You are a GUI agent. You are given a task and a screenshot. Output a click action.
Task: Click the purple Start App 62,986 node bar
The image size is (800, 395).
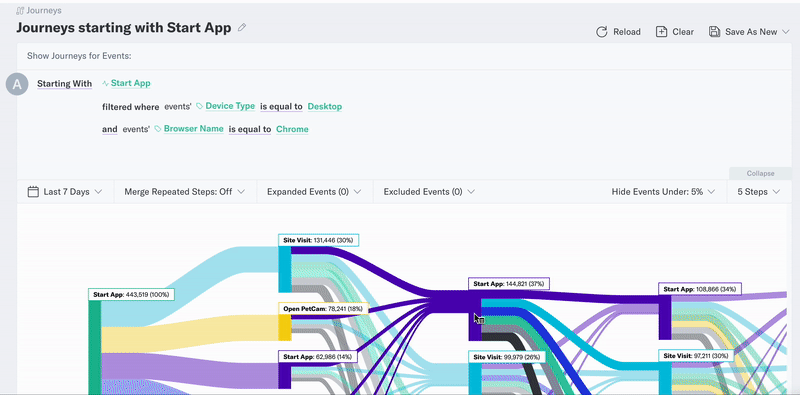point(285,376)
